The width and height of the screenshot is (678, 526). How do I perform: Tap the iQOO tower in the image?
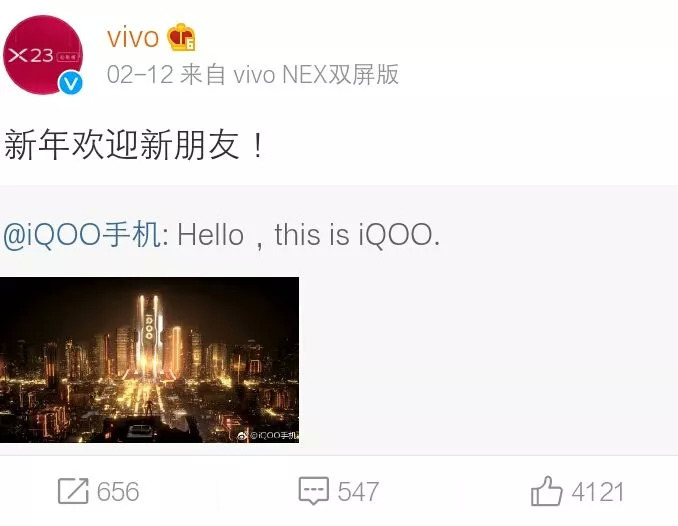click(149, 335)
